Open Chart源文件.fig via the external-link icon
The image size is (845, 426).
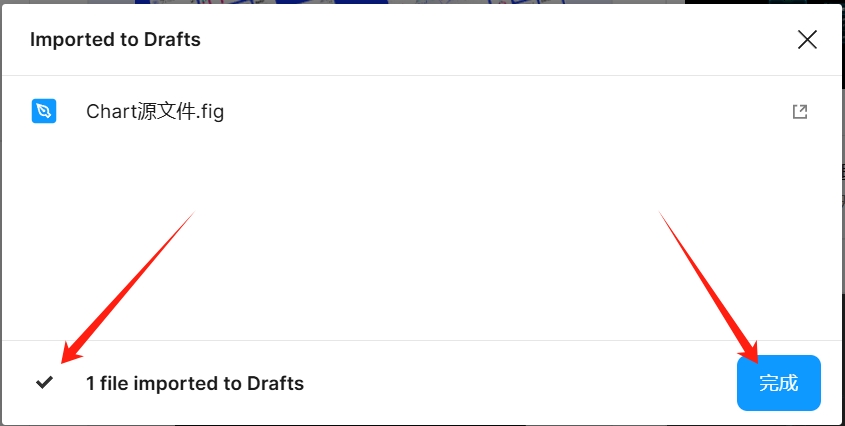coord(800,112)
